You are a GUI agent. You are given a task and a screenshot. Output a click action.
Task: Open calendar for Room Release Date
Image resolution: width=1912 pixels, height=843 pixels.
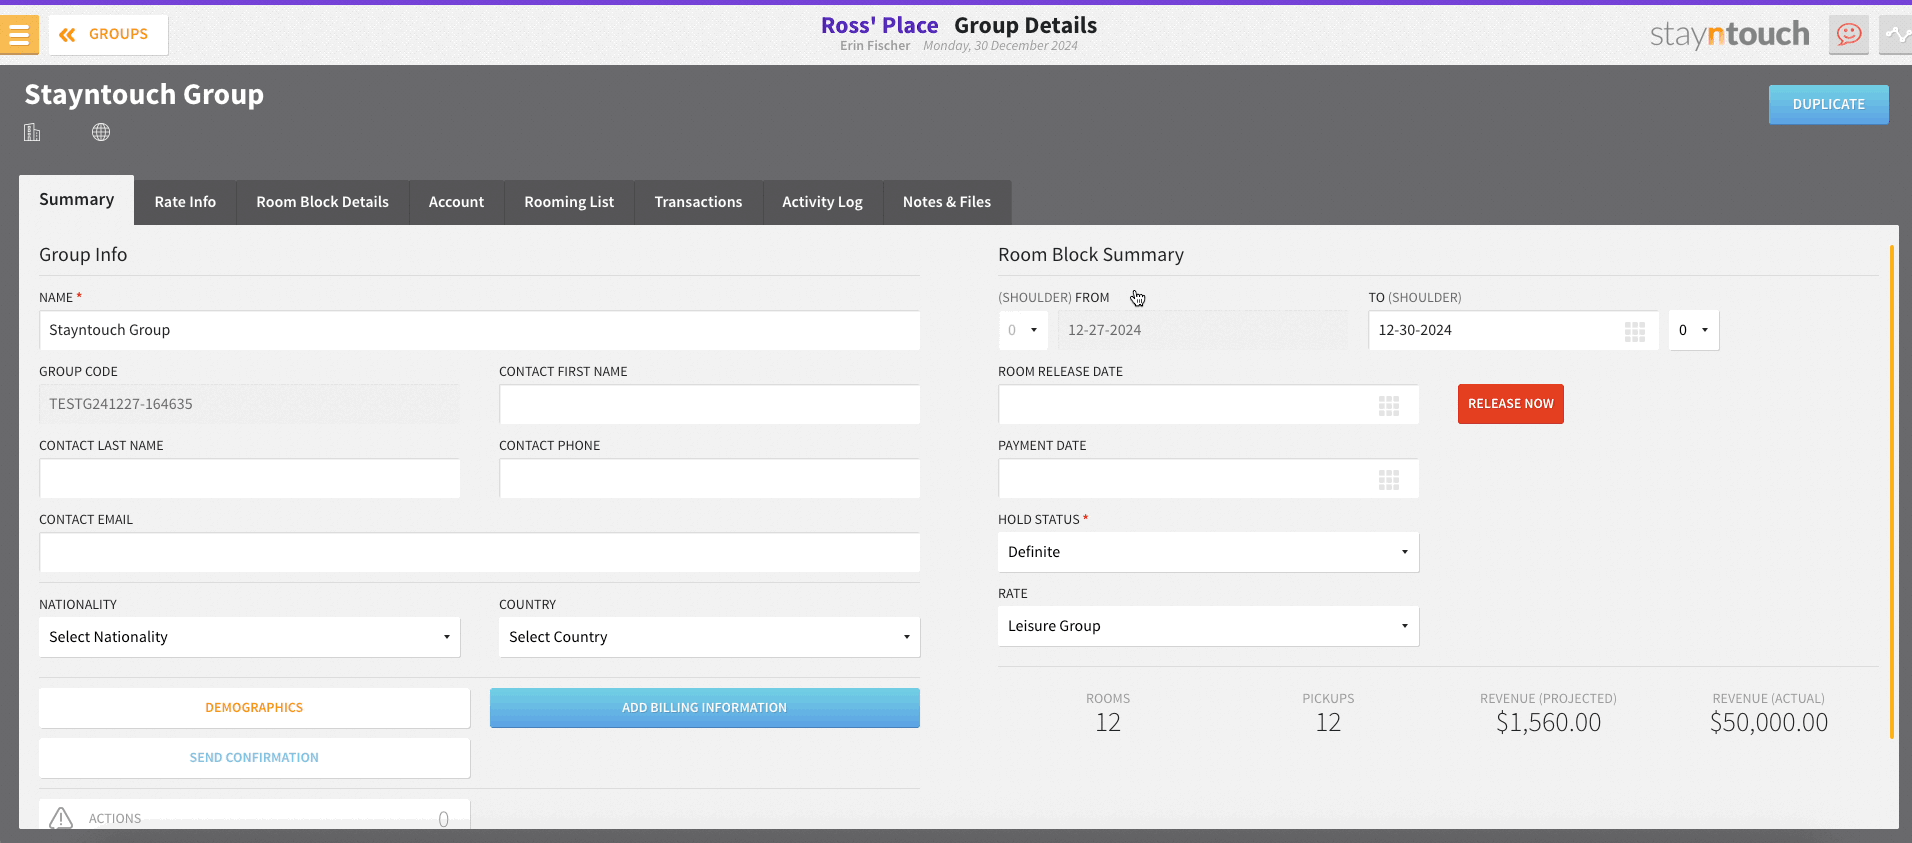click(x=1389, y=405)
